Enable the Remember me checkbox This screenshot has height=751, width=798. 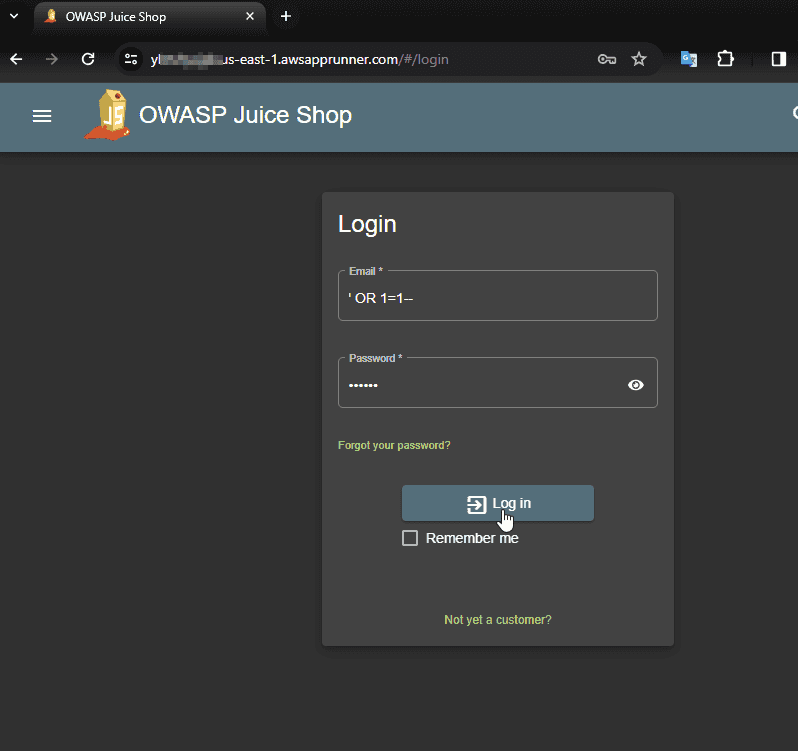pyautogui.click(x=410, y=538)
